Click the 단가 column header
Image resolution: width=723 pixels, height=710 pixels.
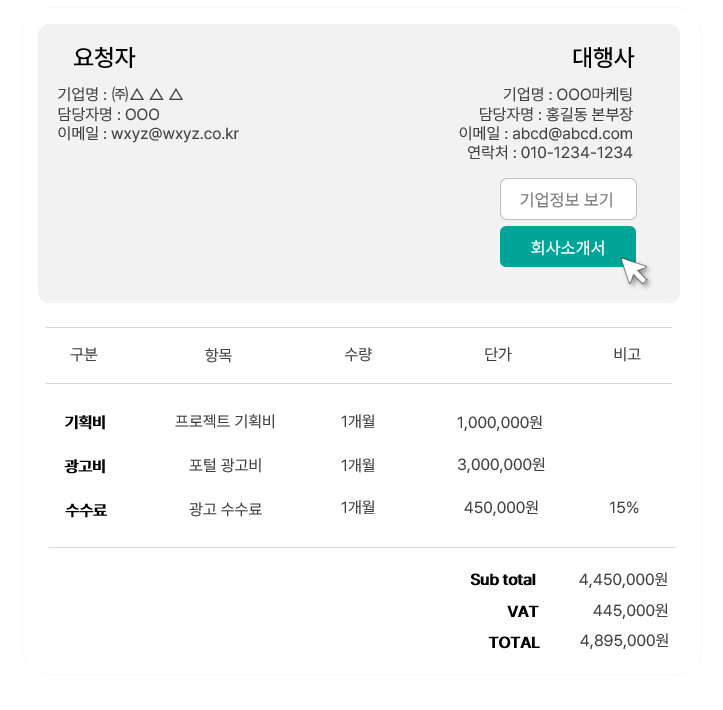498,355
